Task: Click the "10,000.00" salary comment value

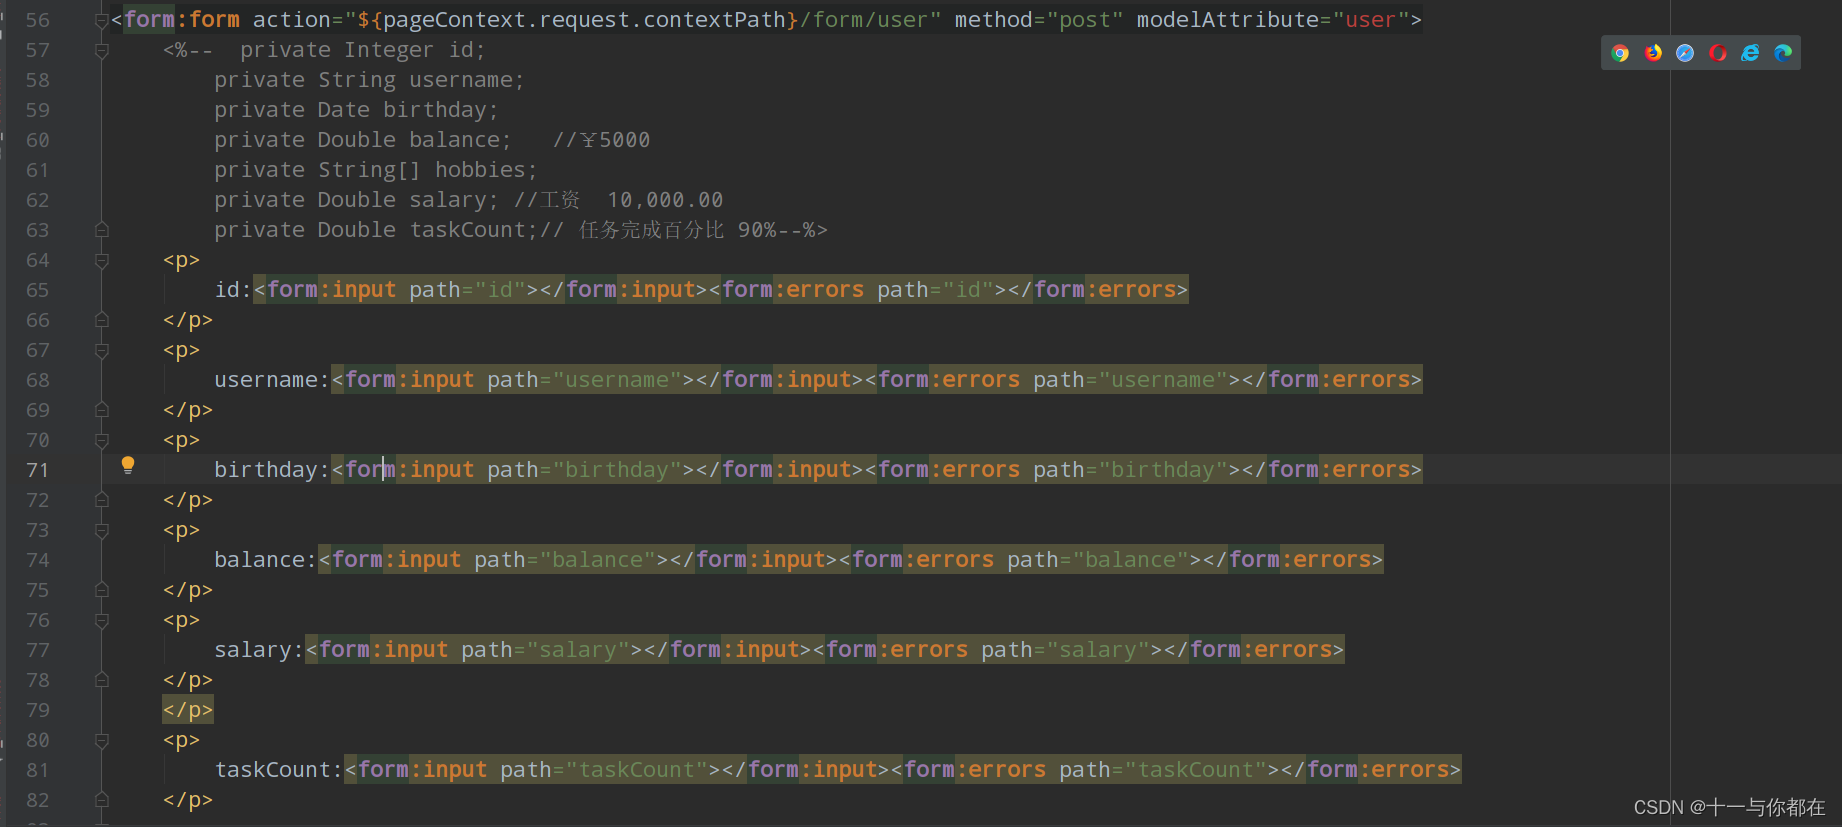Action: (x=665, y=200)
